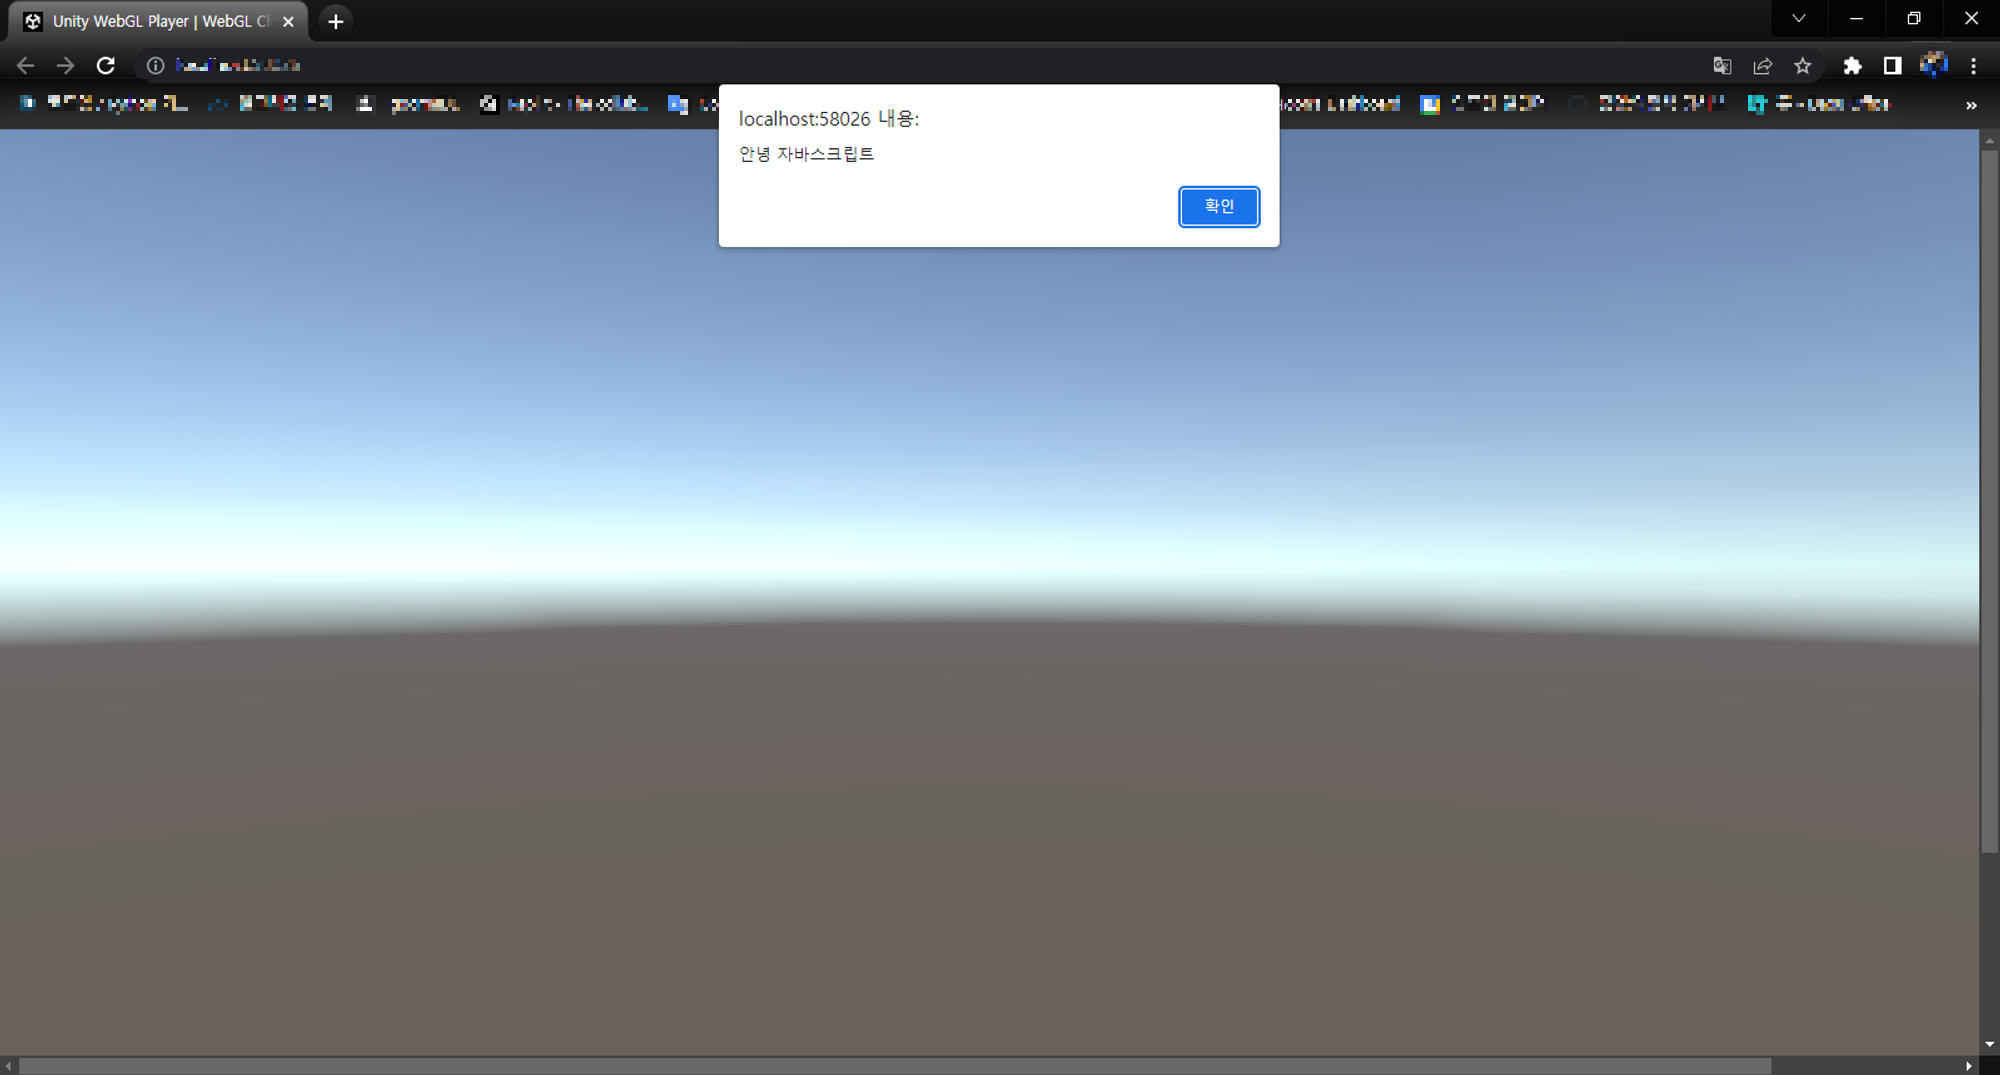
Task: Select the Unity WebGL Player tab
Action: tap(160, 21)
